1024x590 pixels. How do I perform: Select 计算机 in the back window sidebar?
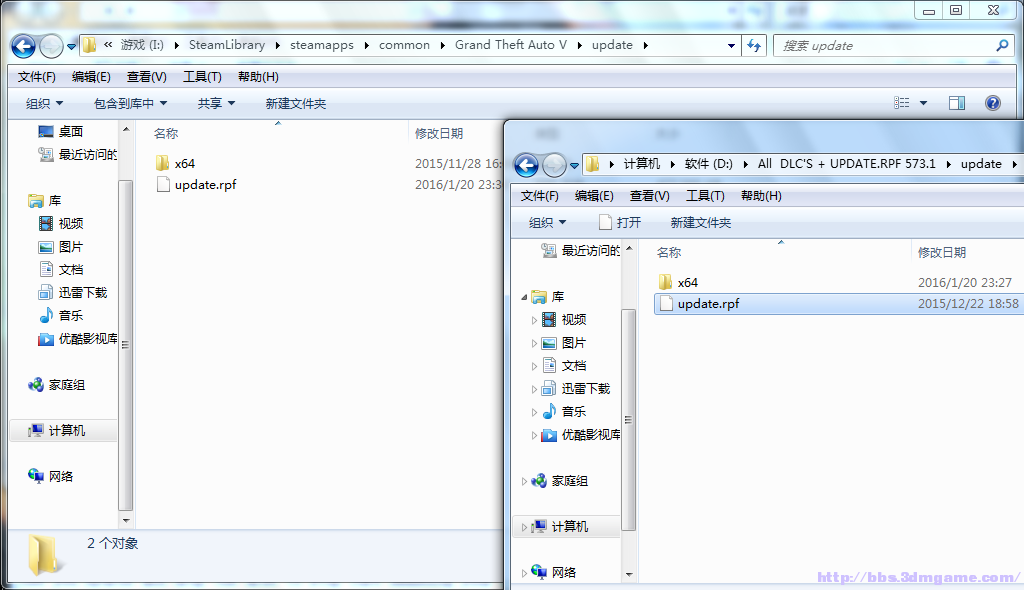click(x=56, y=431)
